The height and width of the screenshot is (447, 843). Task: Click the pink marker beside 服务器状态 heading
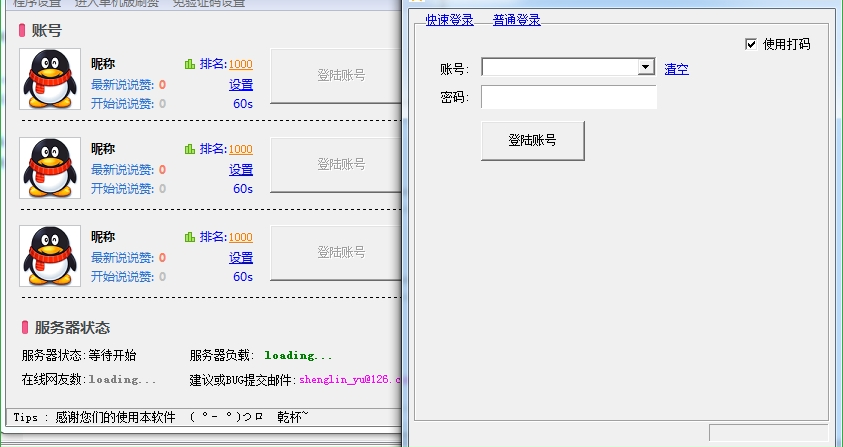24,327
